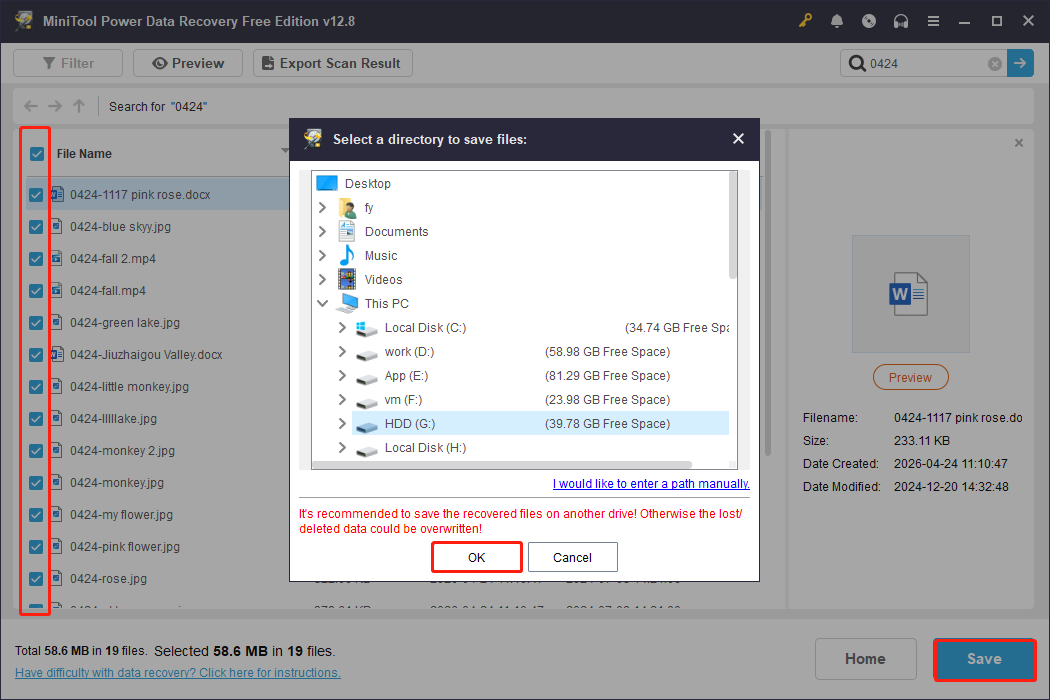This screenshot has height=700, width=1050.
Task: Uncheck 0424-1117 pink rose.docx checkbox
Action: [36, 195]
